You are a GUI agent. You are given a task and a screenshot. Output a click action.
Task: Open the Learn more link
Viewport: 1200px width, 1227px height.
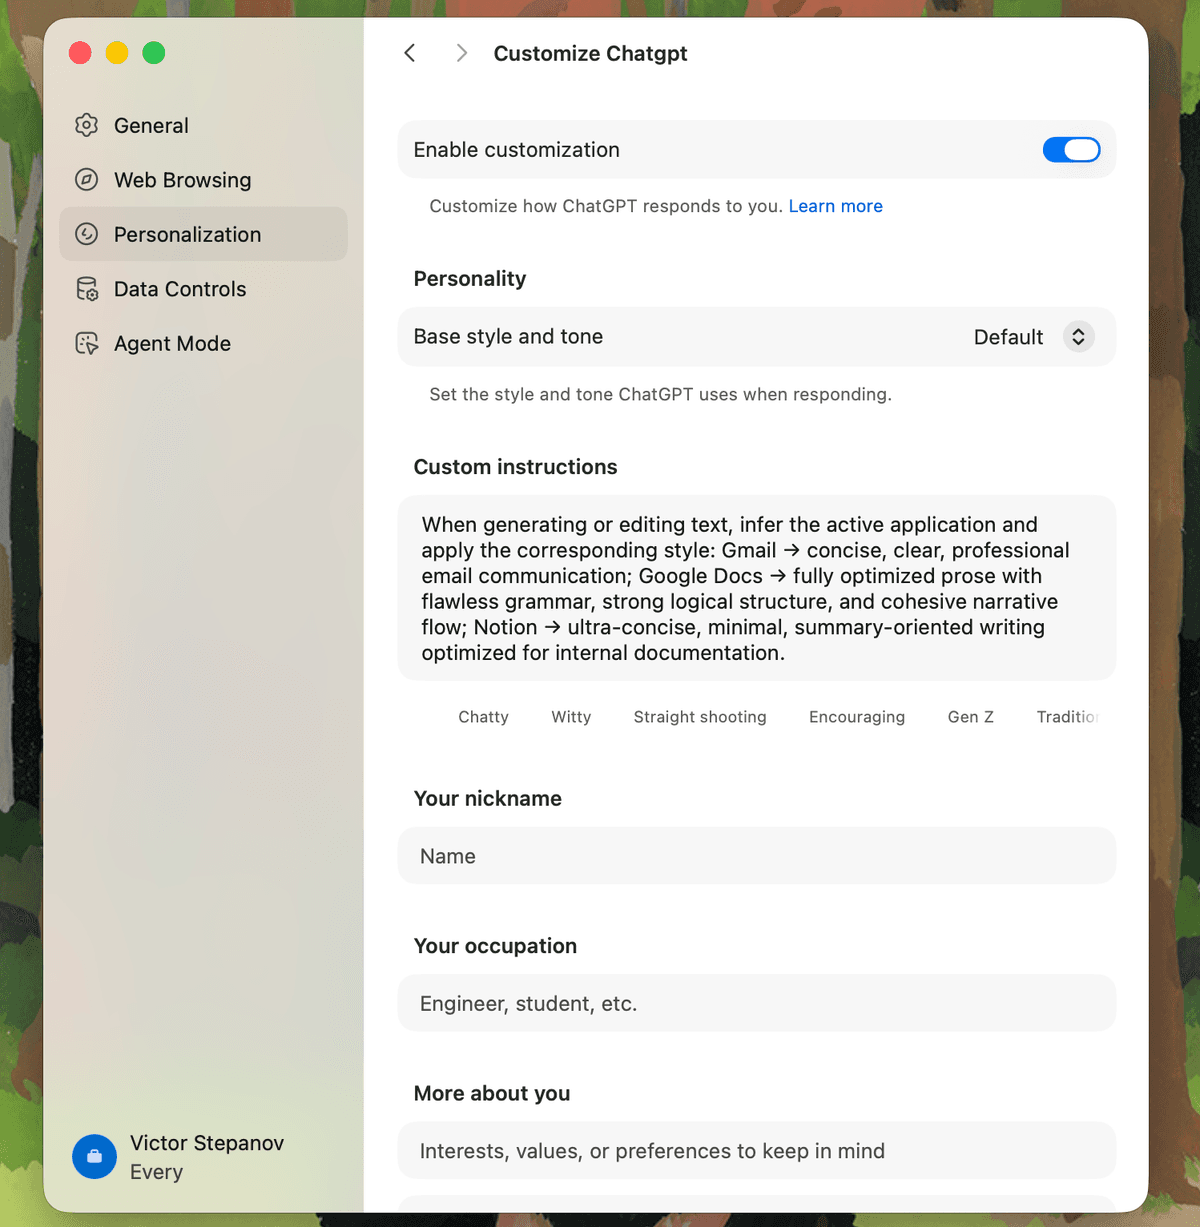coord(835,206)
